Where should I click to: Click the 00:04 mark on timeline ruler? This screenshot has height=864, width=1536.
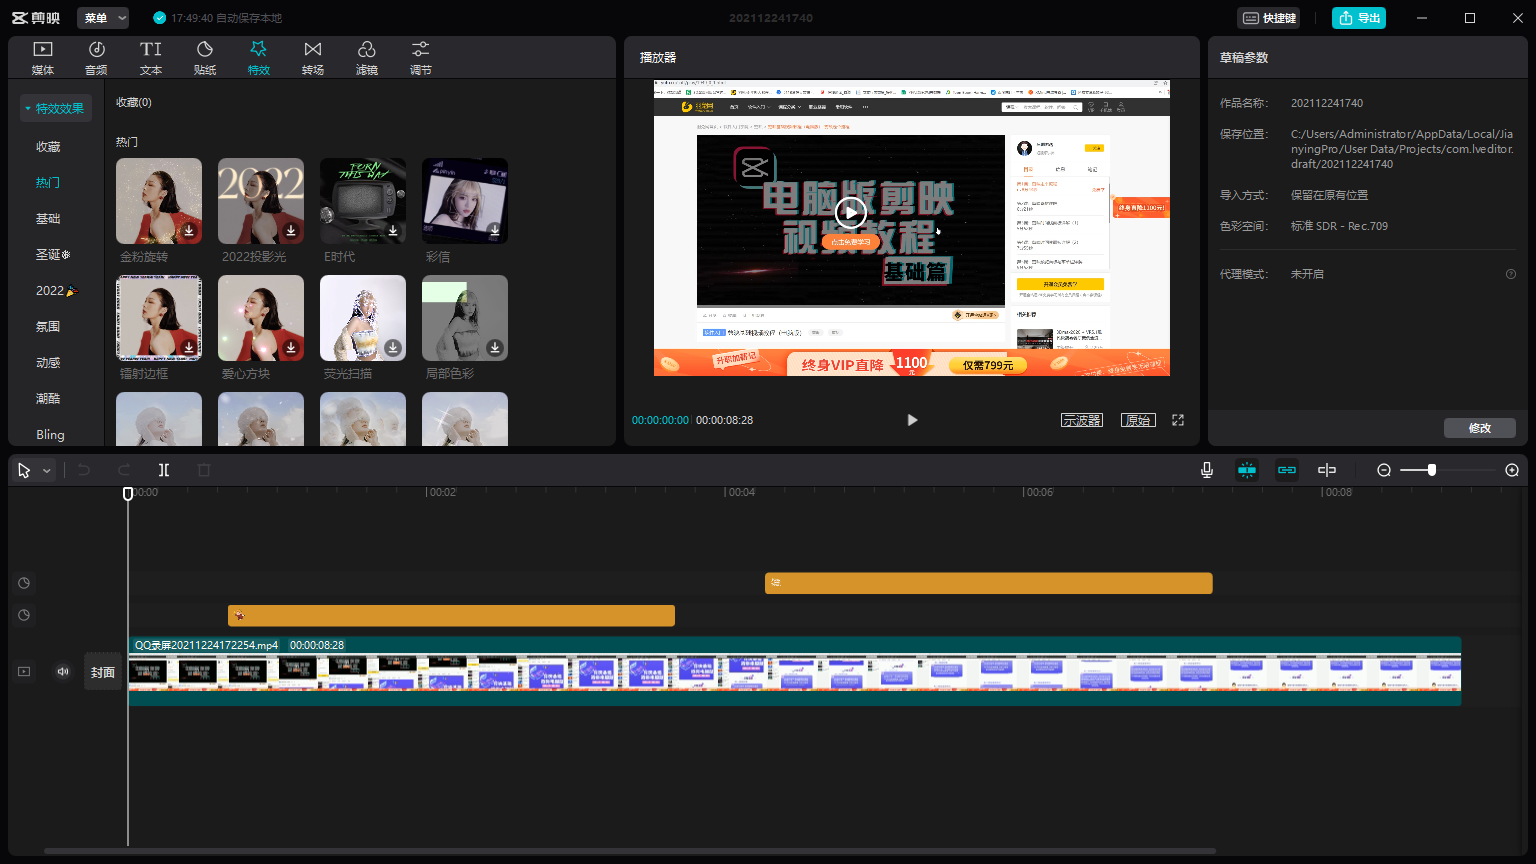741,492
